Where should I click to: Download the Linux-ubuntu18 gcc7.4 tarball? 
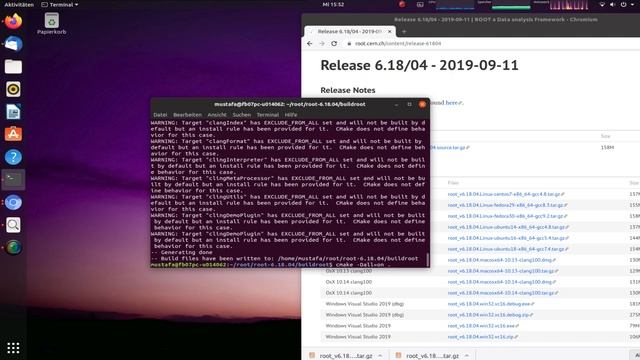click(507, 249)
